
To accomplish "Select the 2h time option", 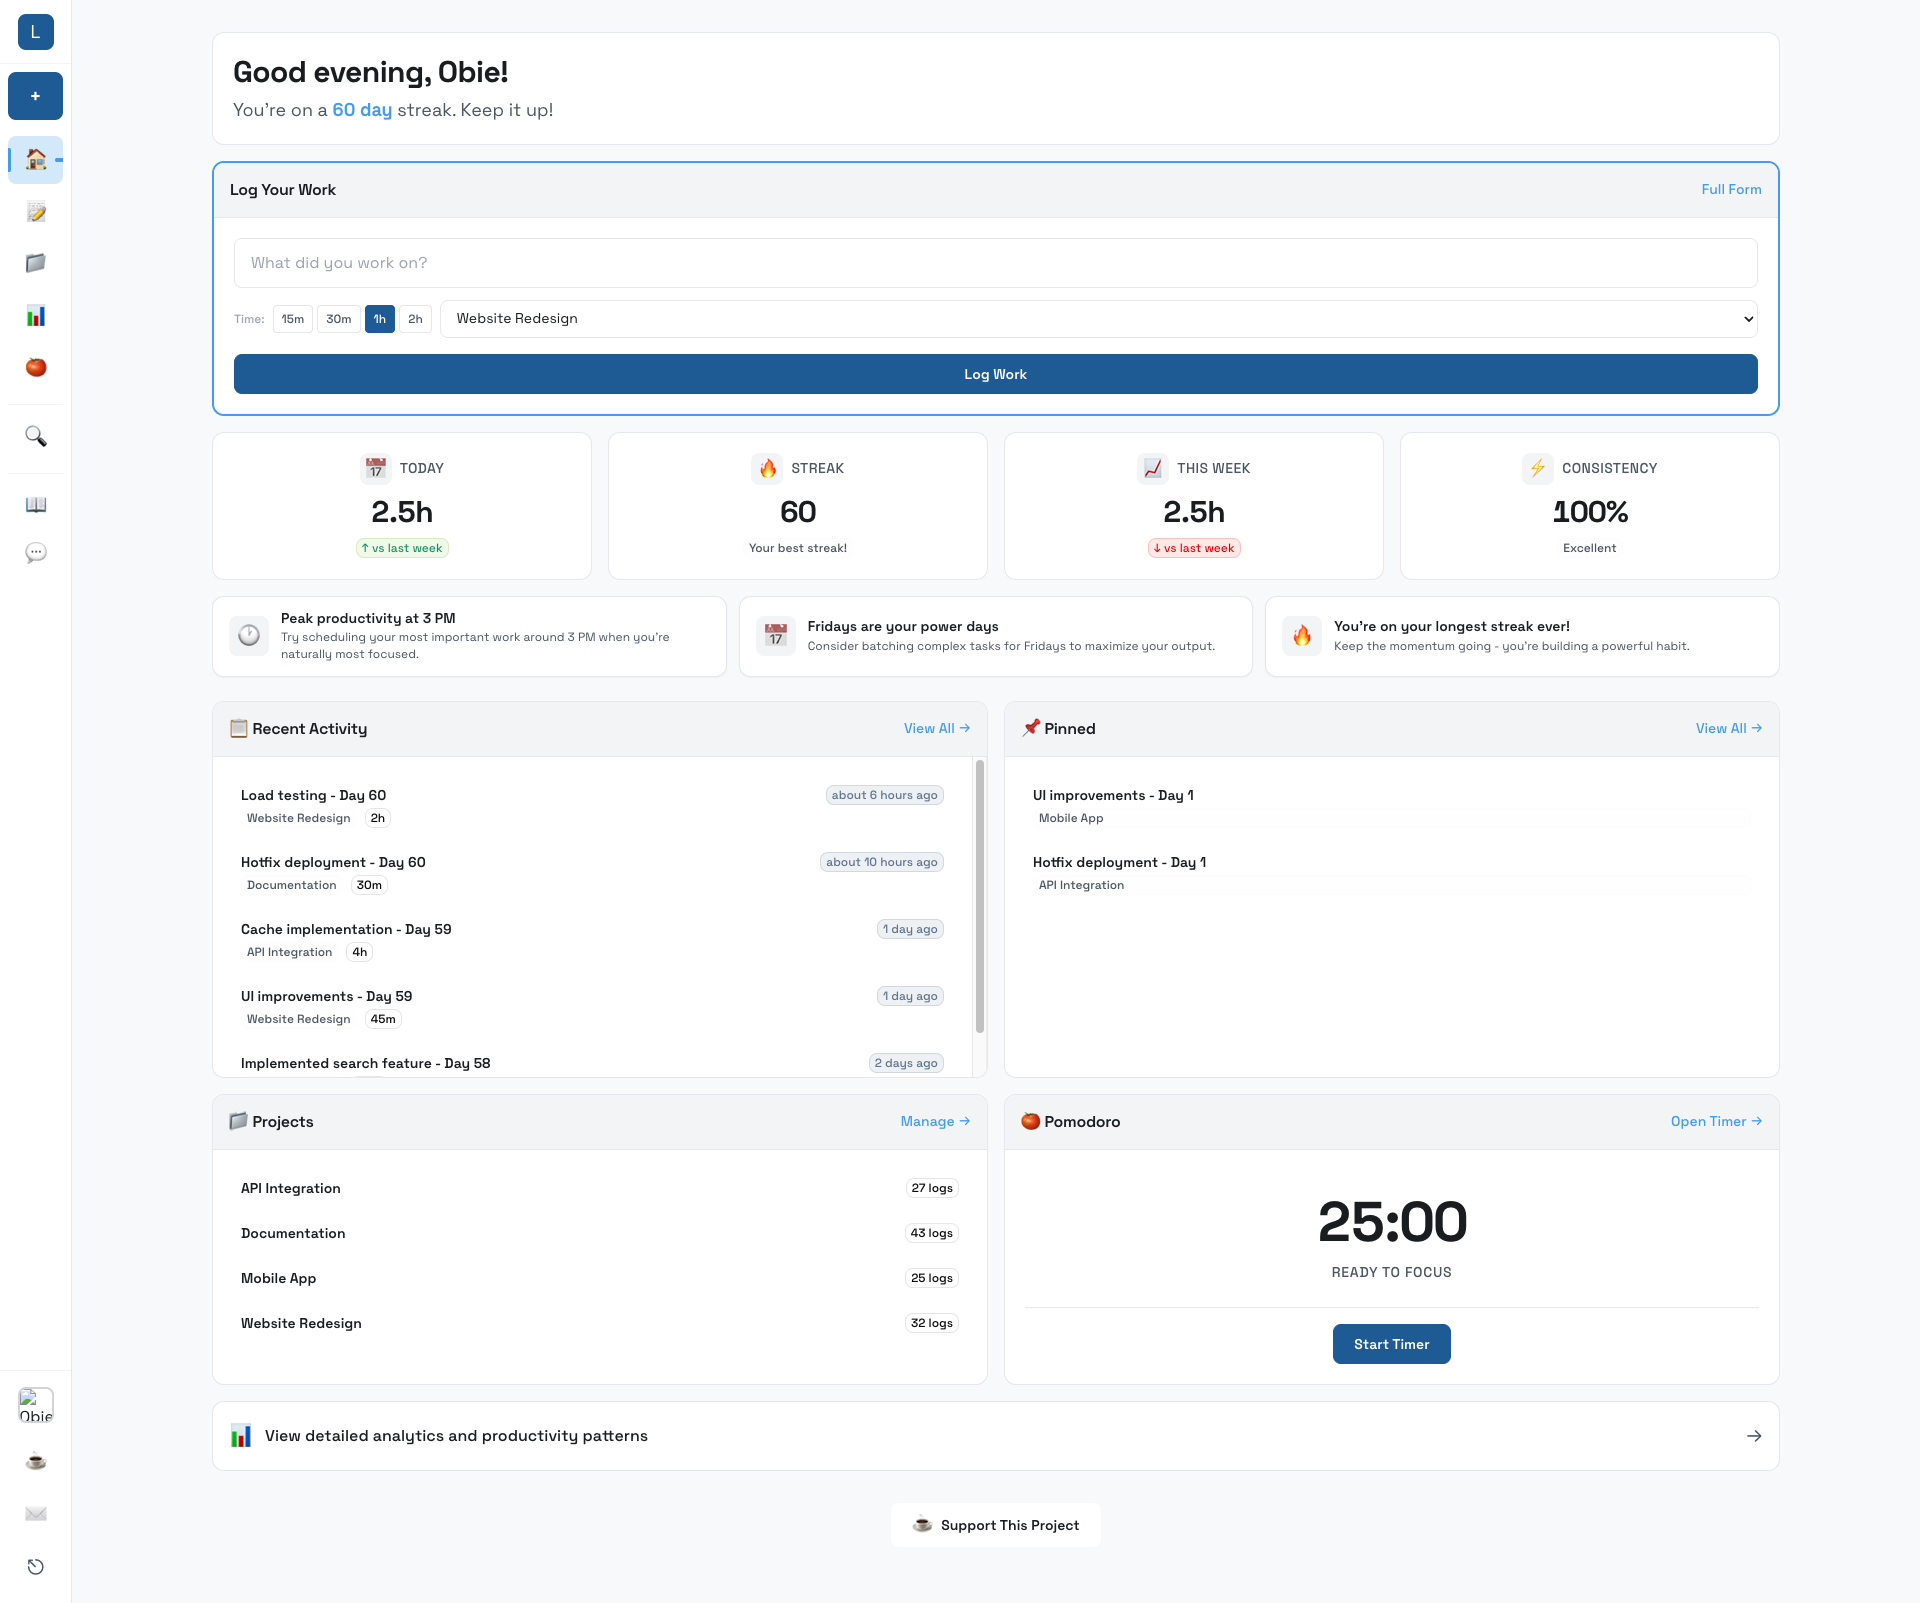I will [415, 318].
